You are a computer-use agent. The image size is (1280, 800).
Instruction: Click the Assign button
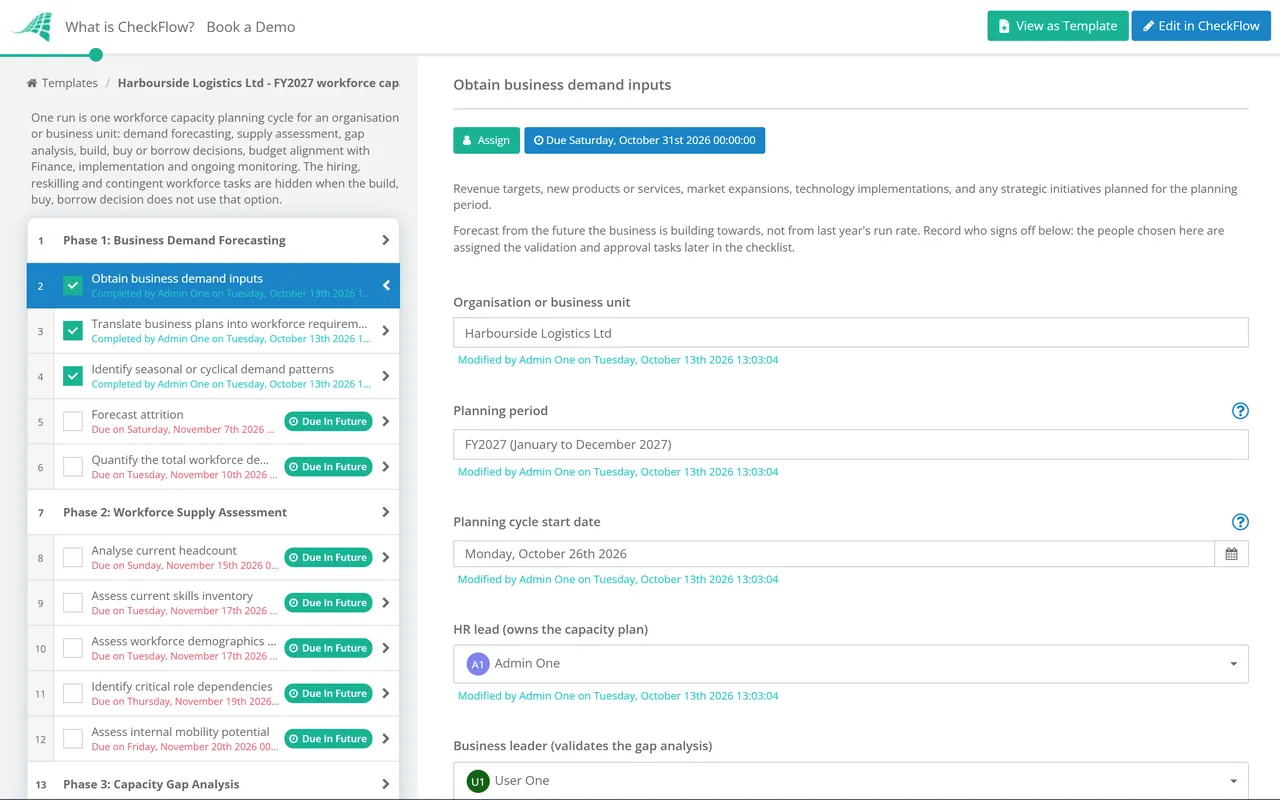tap(487, 140)
